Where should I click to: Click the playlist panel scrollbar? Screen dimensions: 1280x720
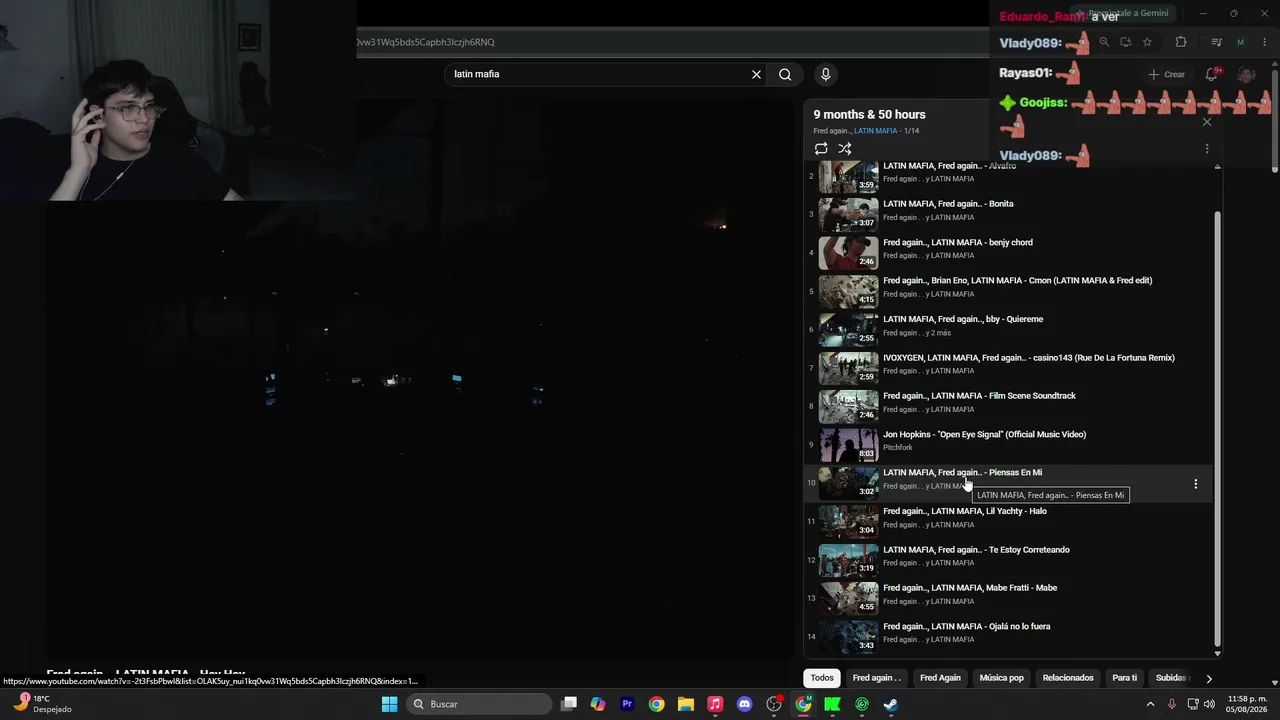coord(1217,428)
